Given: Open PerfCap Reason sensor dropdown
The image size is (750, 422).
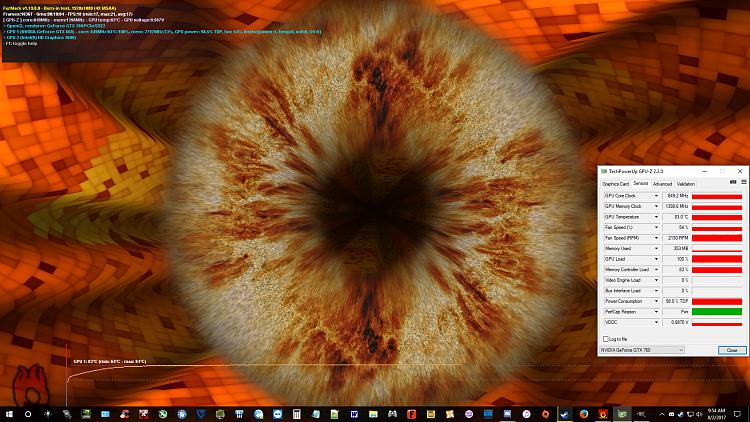Looking at the screenshot, I should [656, 311].
